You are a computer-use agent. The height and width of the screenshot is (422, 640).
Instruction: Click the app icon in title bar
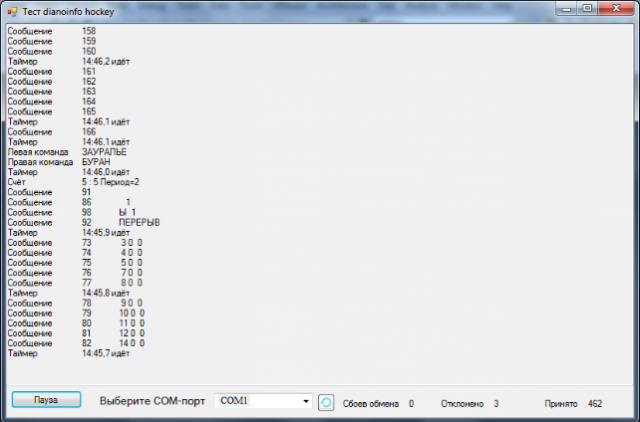click(x=12, y=12)
